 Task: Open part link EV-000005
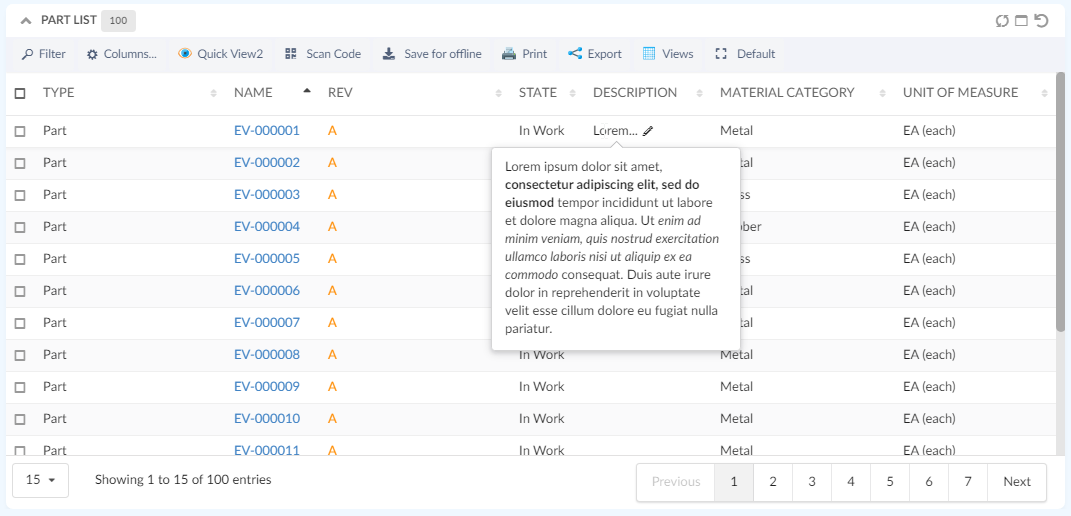tap(267, 259)
